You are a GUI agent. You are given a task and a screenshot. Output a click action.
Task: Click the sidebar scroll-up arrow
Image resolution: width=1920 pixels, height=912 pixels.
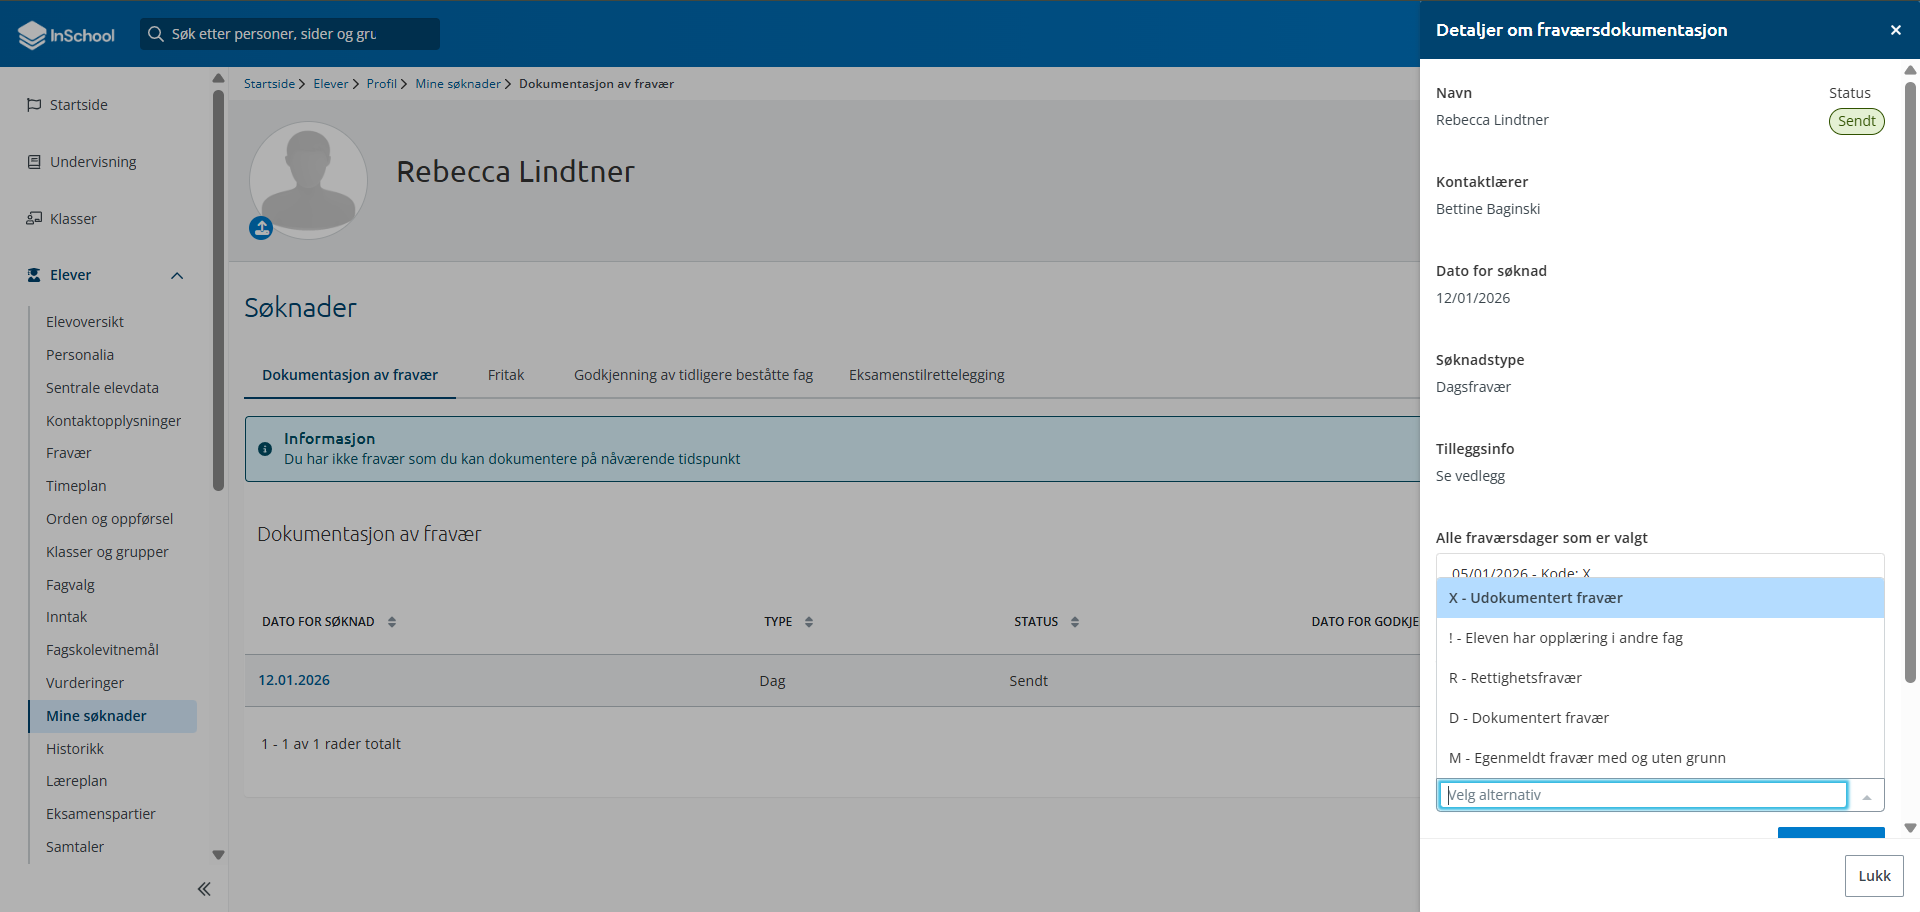pos(218,78)
